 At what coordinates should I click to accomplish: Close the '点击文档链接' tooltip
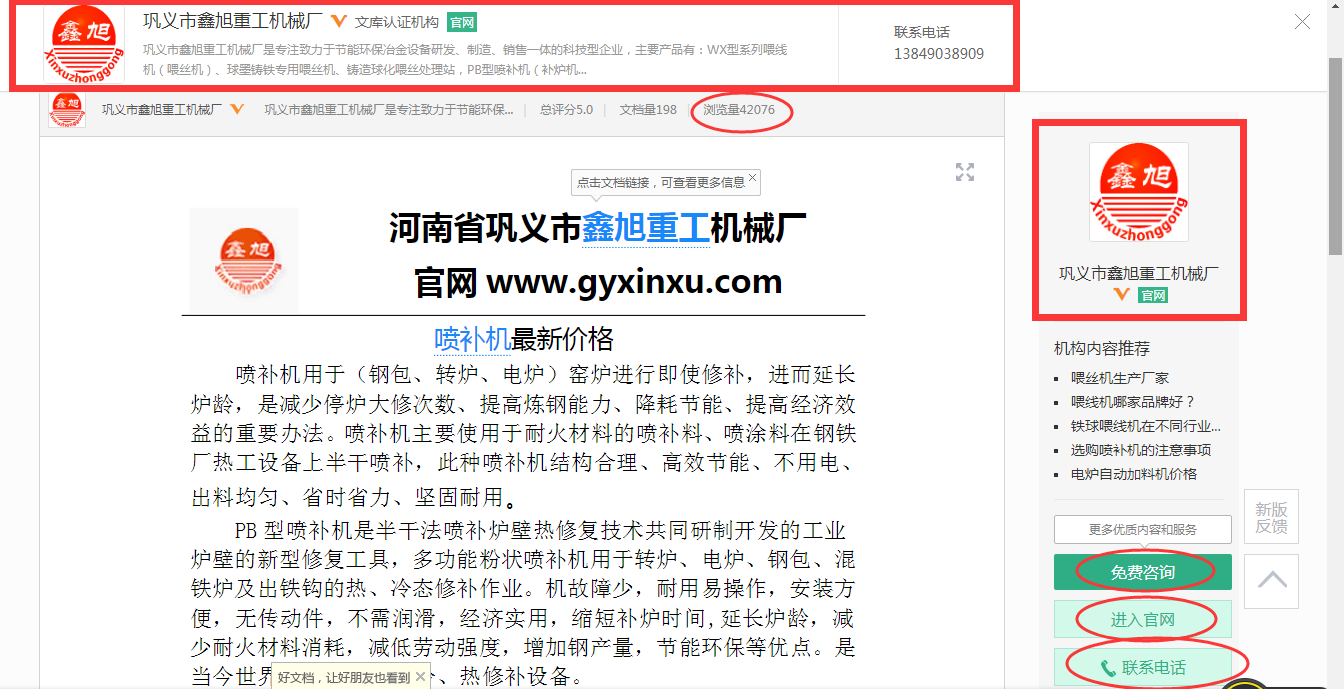tap(753, 179)
